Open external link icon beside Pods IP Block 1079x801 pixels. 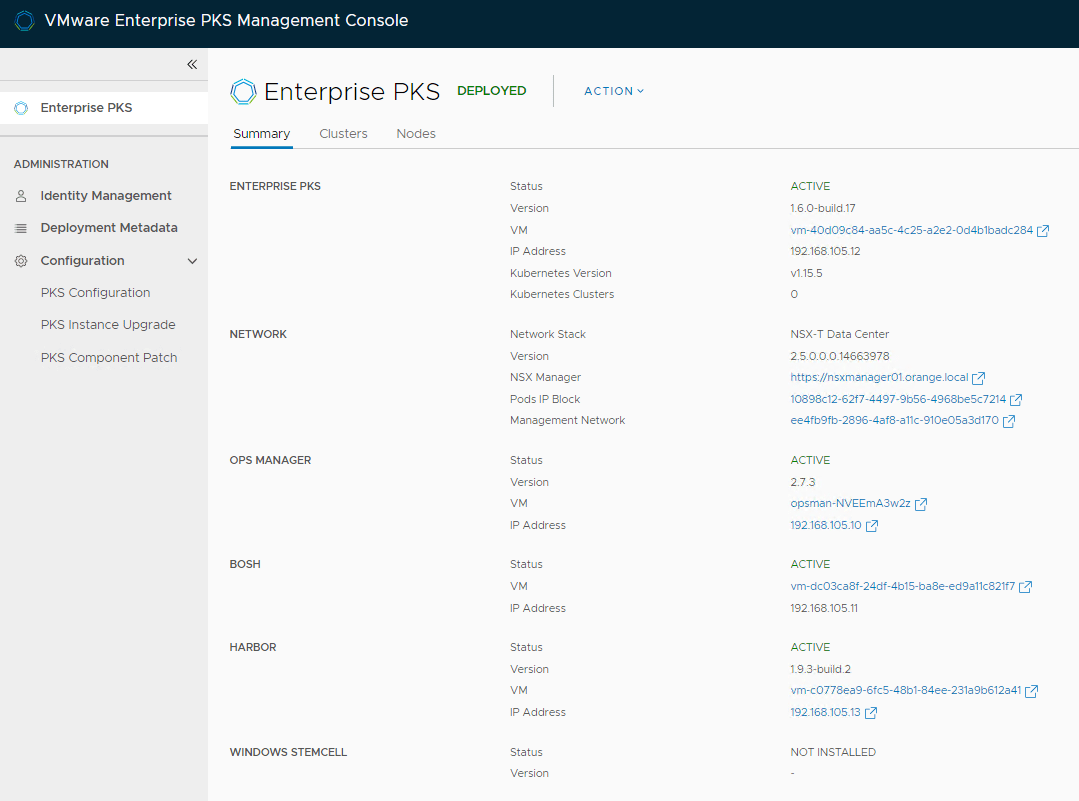coord(1016,399)
